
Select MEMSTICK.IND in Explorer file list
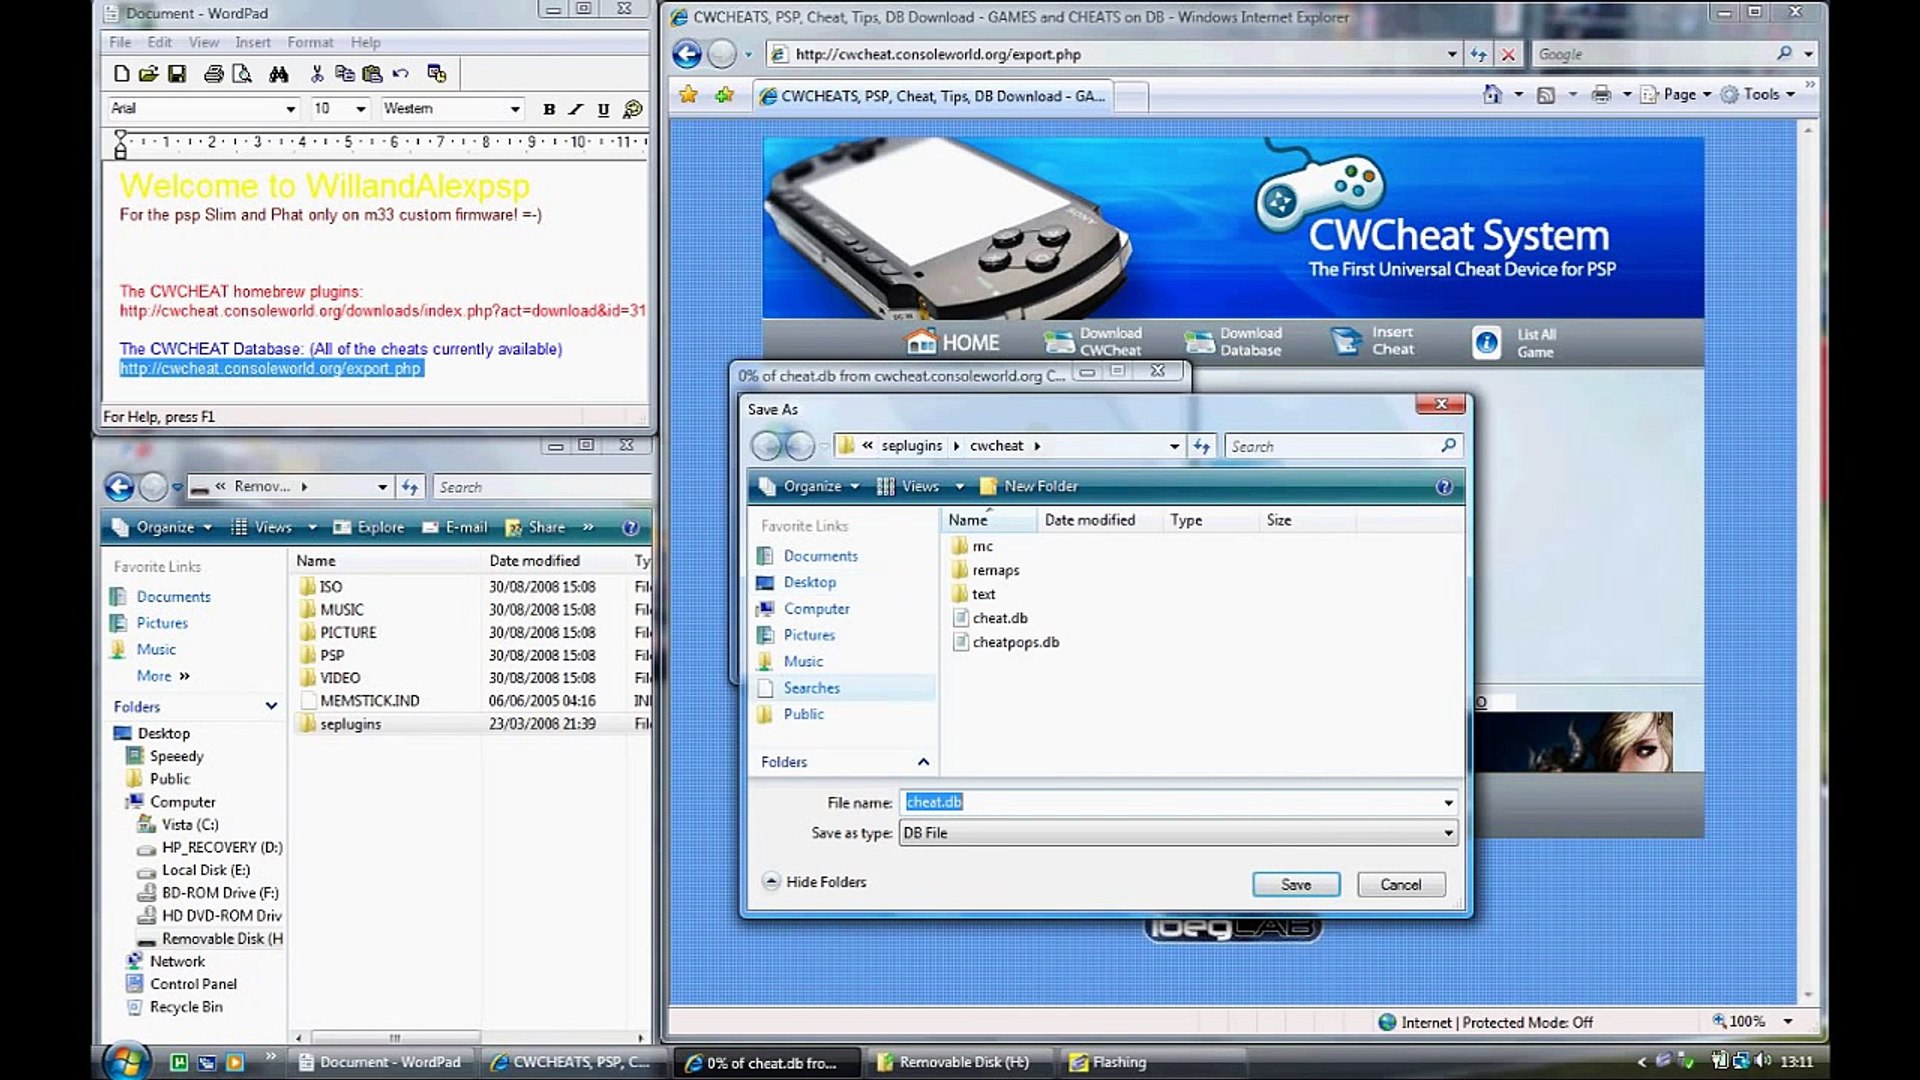coord(359,701)
